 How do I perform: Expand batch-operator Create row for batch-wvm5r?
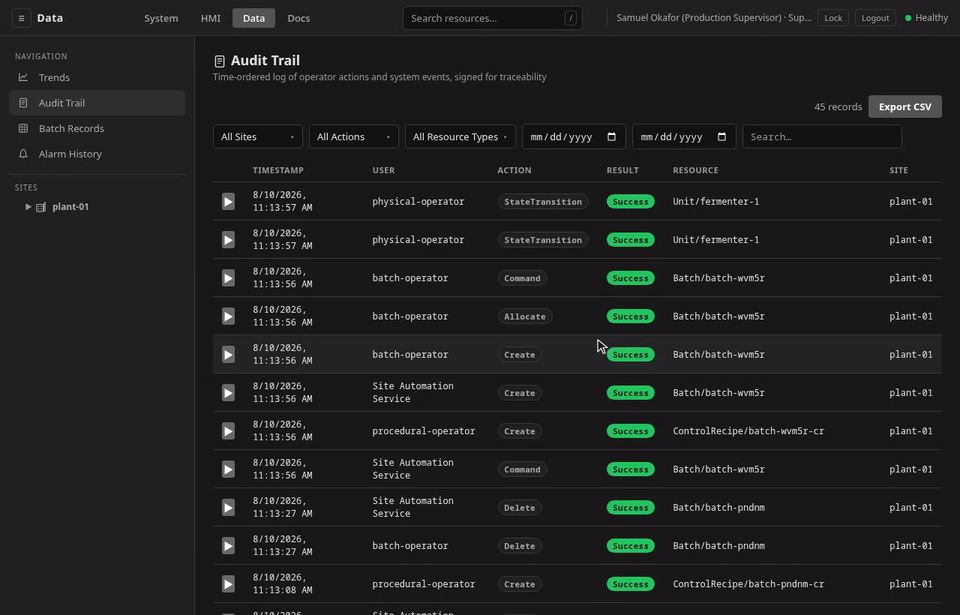228,355
